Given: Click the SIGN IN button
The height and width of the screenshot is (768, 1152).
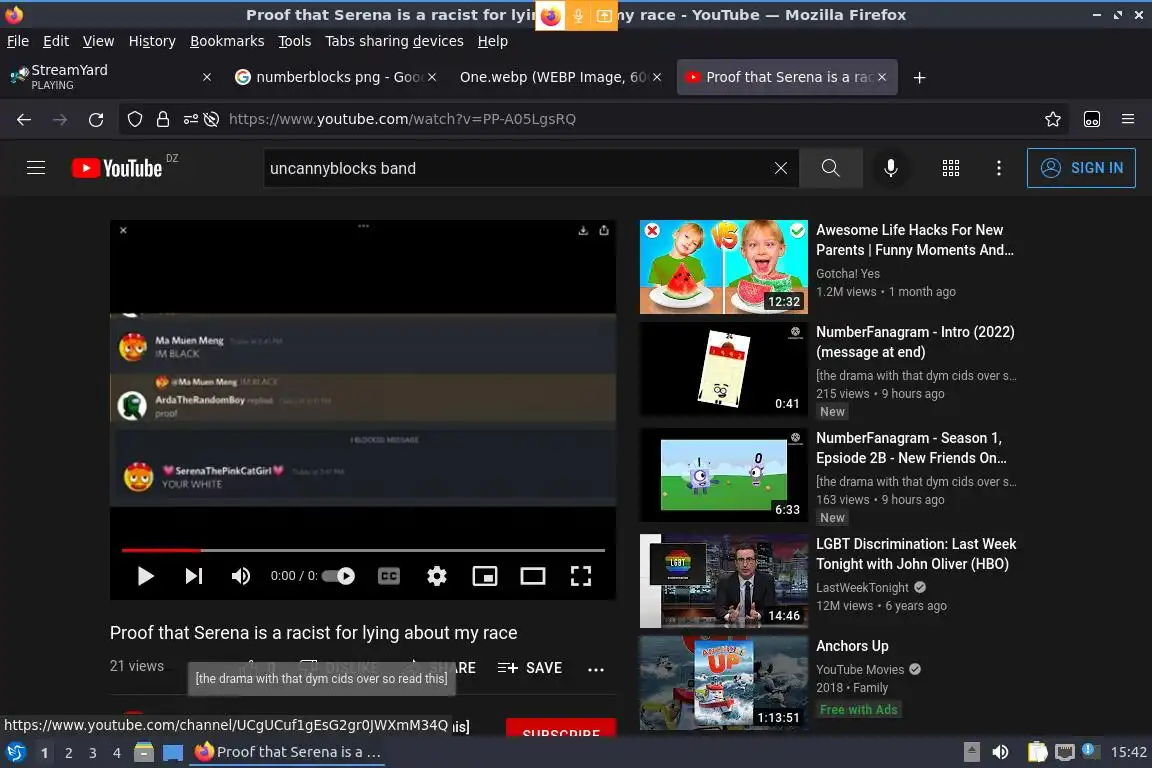Looking at the screenshot, I should [x=1081, y=168].
